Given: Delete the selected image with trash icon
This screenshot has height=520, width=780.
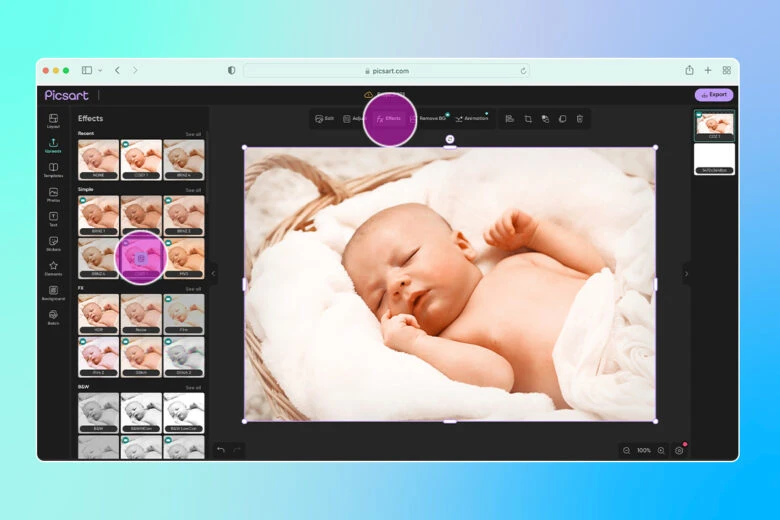Looking at the screenshot, I should pyautogui.click(x=580, y=119).
